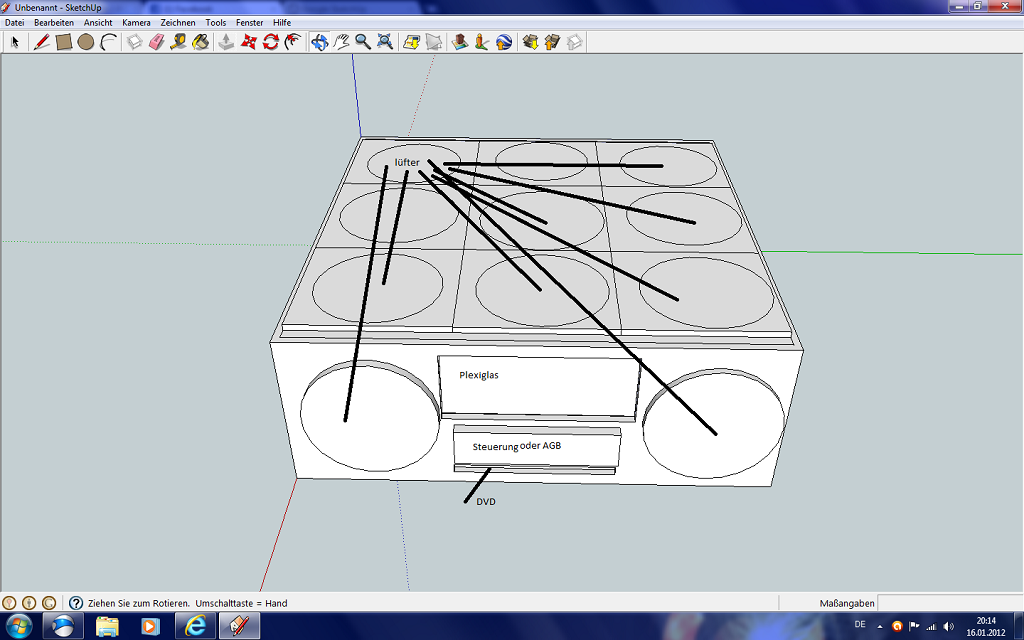This screenshot has width=1024, height=640.
Task: Open the Zeichnen menu
Action: (x=177, y=22)
